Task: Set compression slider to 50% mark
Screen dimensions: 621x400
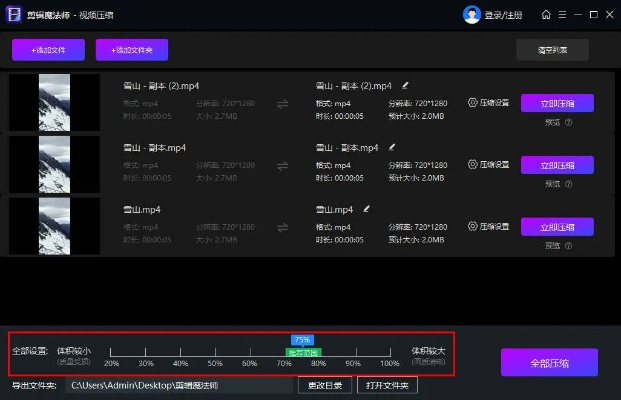Action: tap(215, 353)
